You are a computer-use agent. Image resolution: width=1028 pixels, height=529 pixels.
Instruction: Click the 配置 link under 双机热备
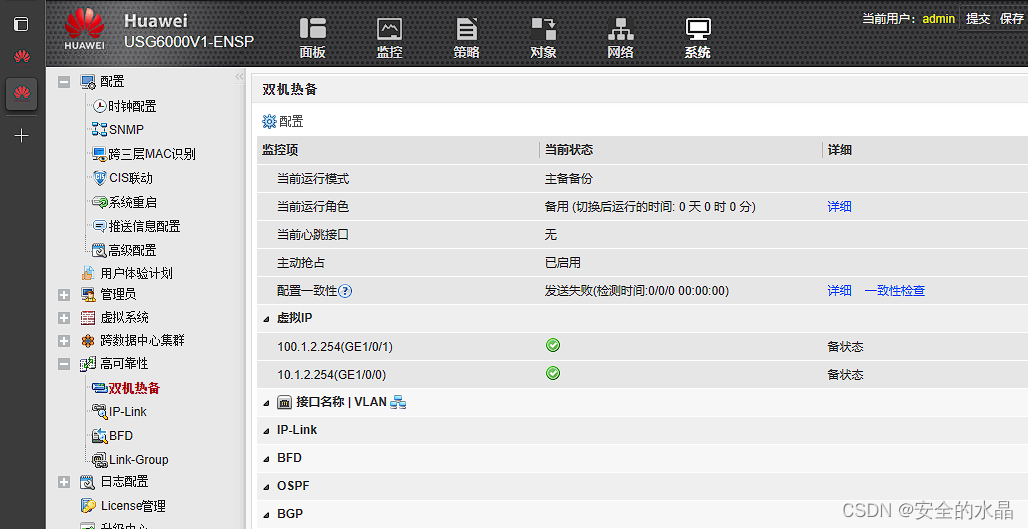click(291, 121)
